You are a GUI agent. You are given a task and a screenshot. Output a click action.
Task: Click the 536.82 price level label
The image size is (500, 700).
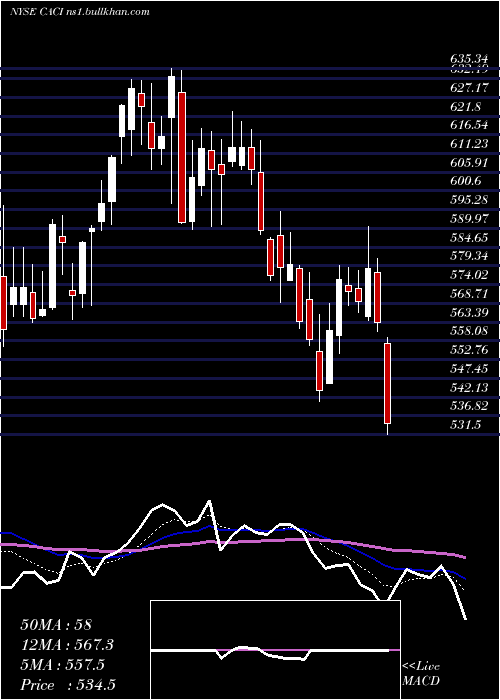tap(469, 406)
